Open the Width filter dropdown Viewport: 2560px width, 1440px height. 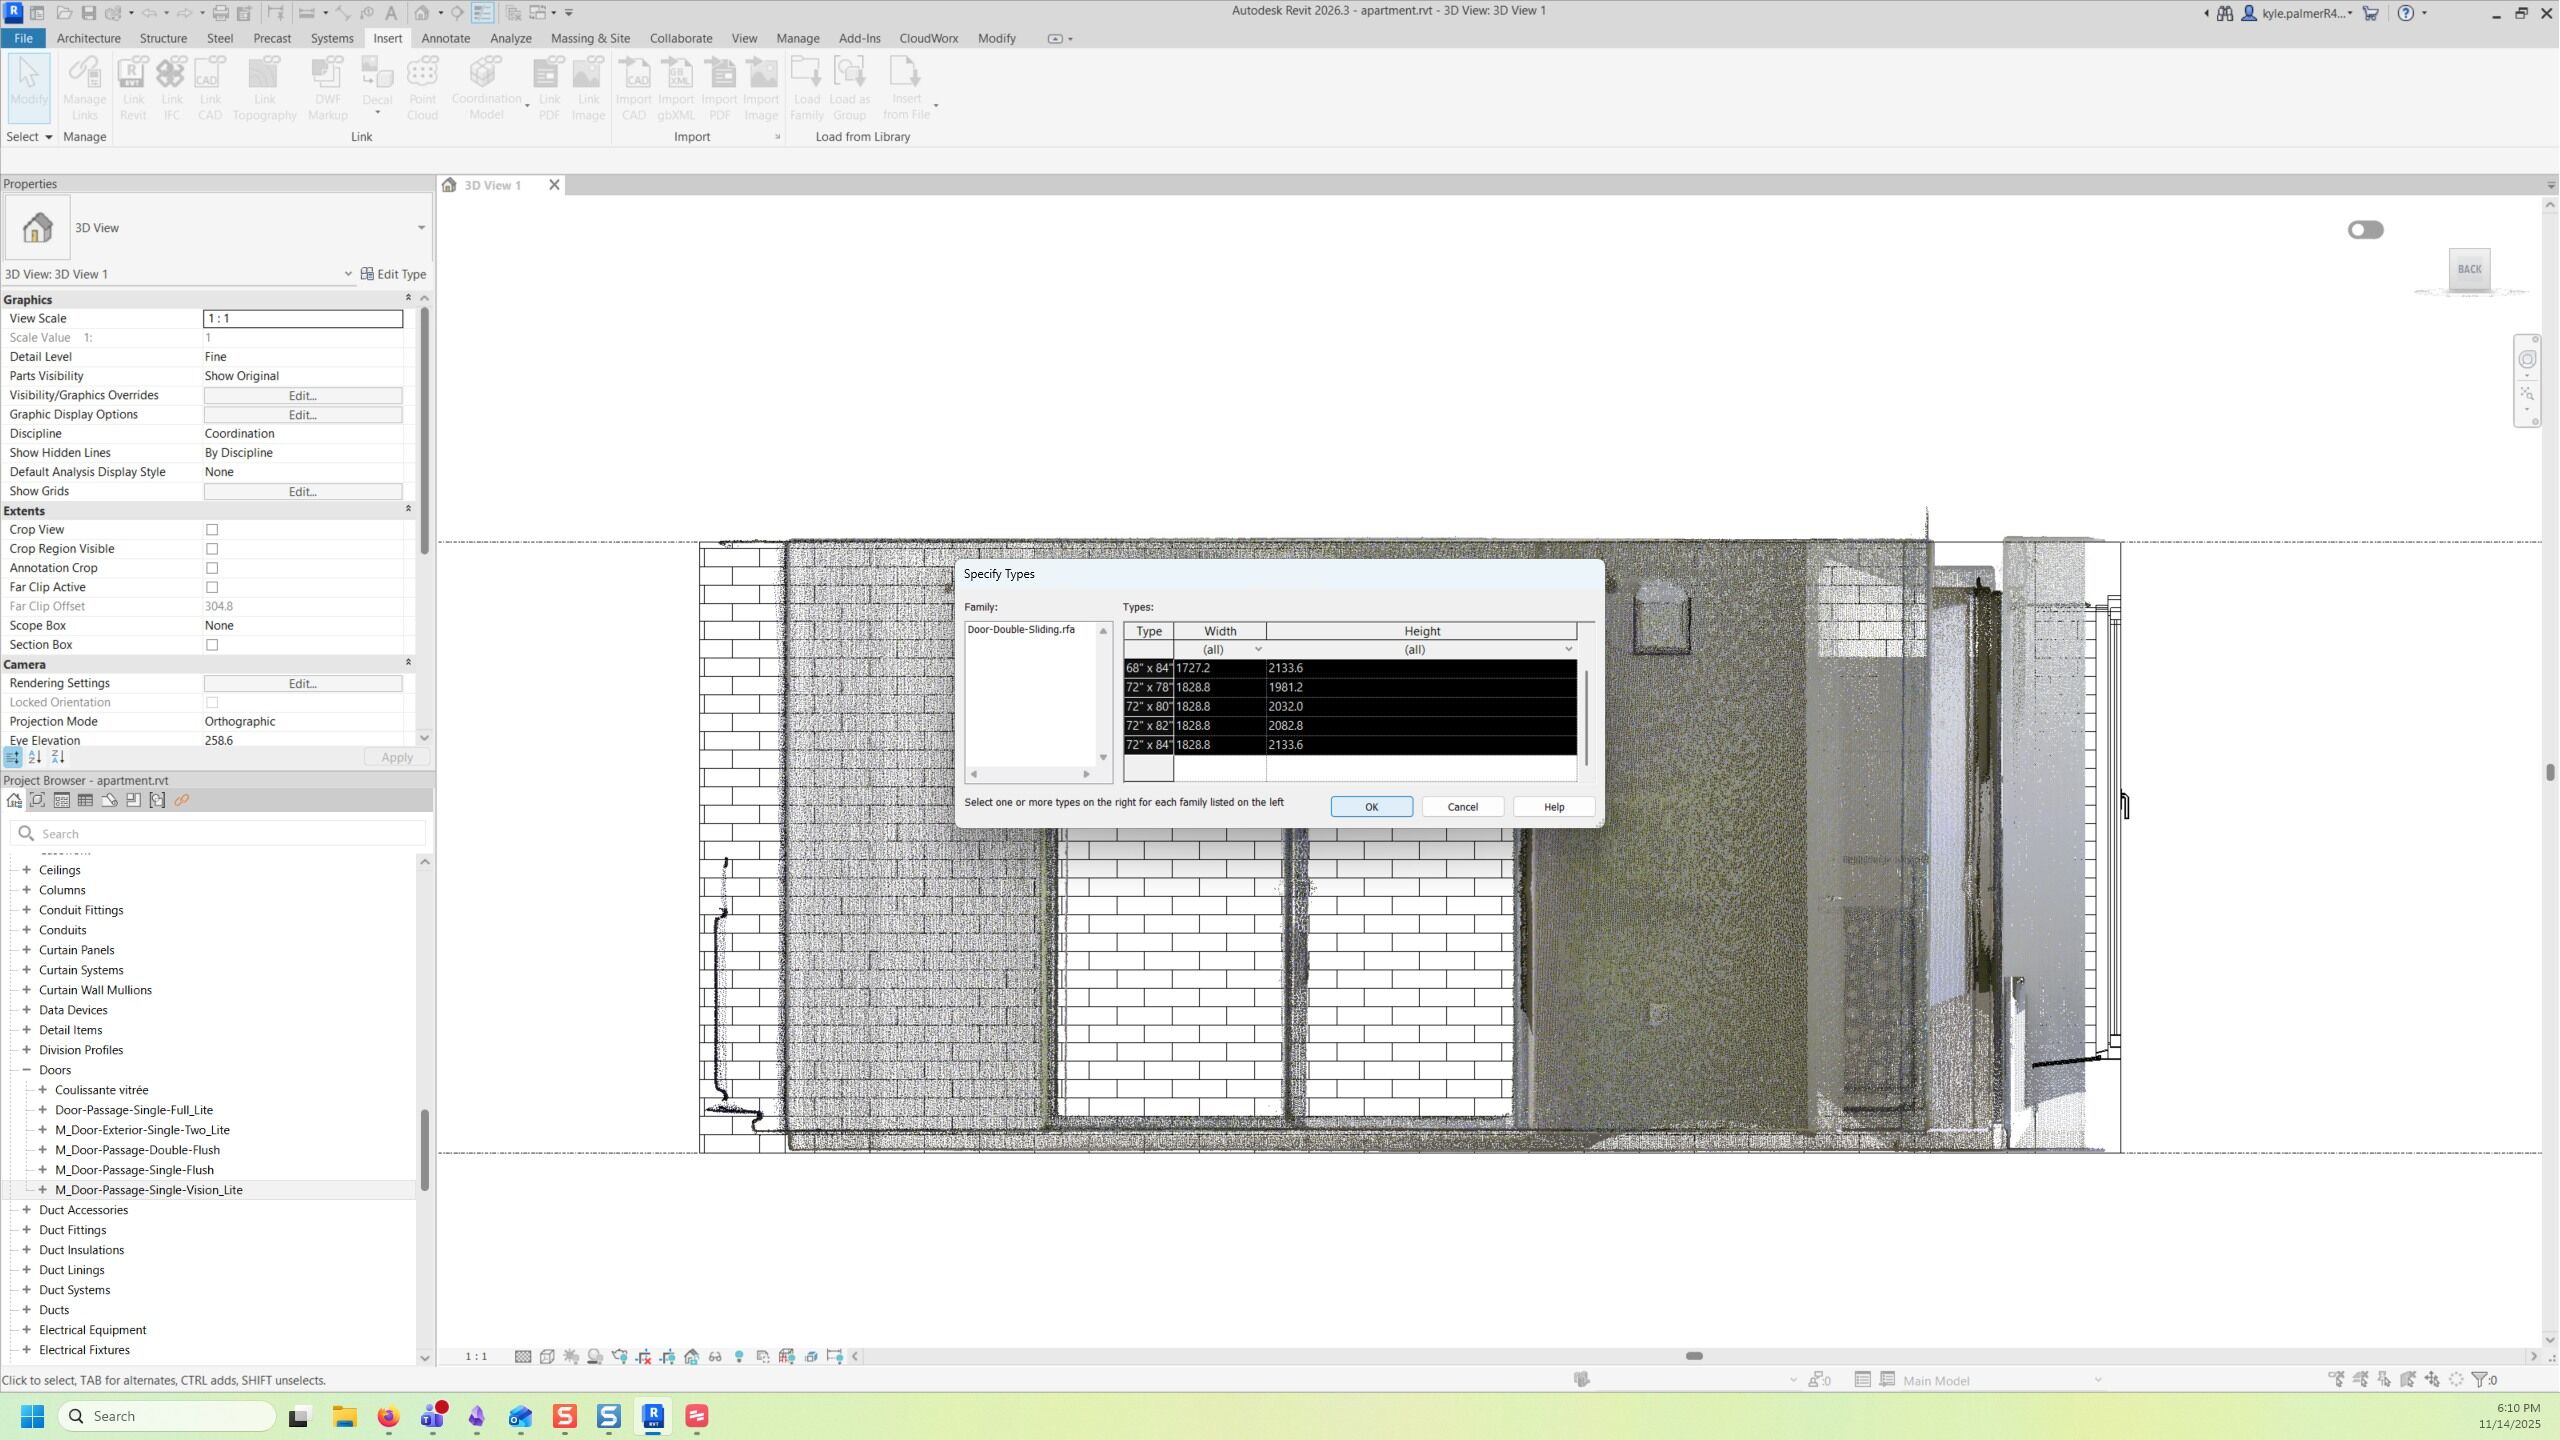tap(1257, 650)
